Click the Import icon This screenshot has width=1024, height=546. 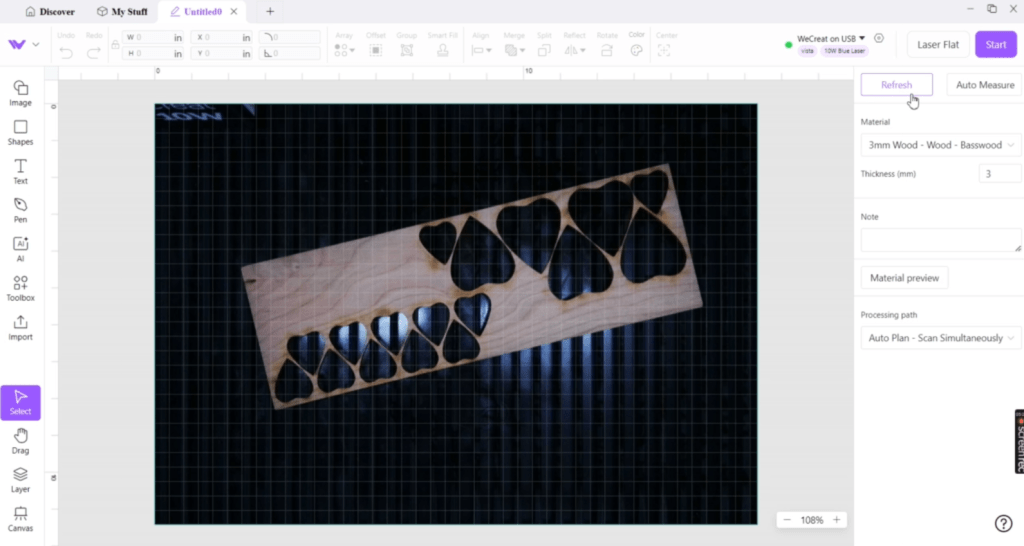20,328
